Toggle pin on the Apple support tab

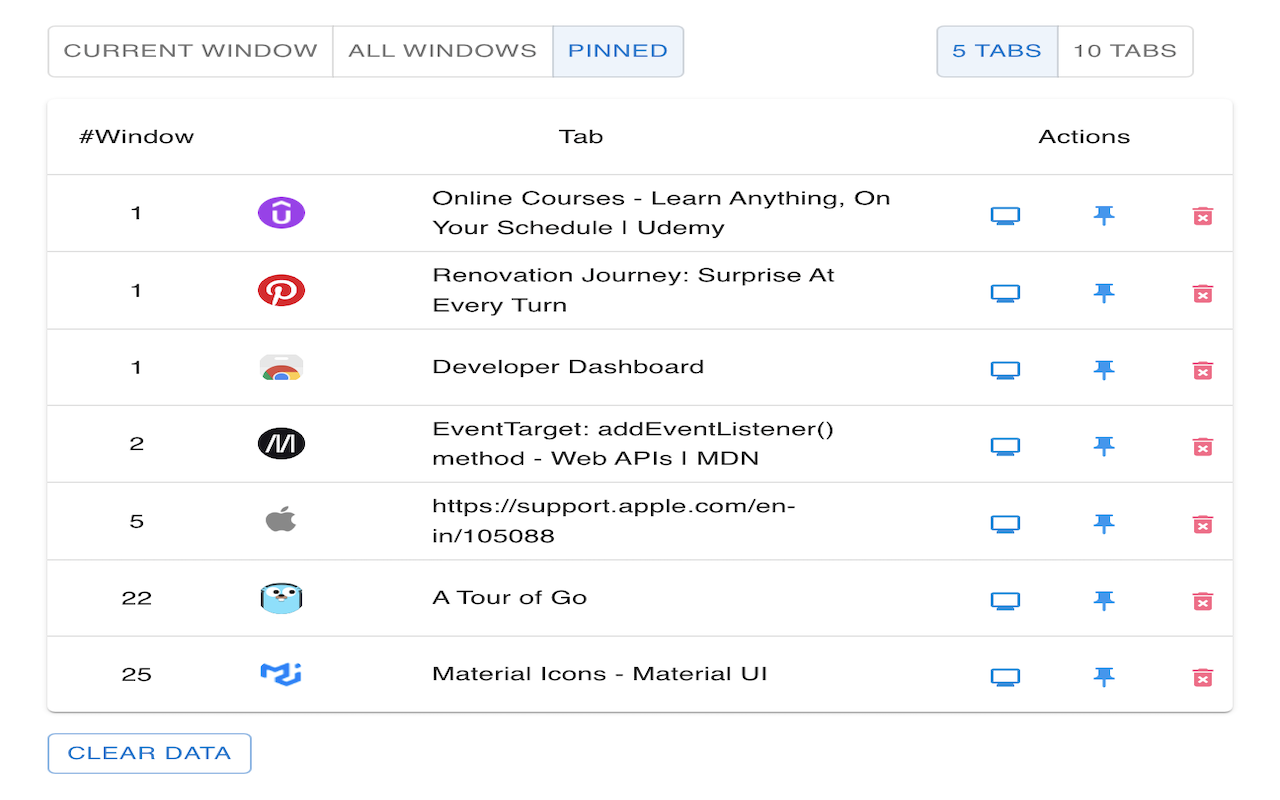pos(1104,523)
